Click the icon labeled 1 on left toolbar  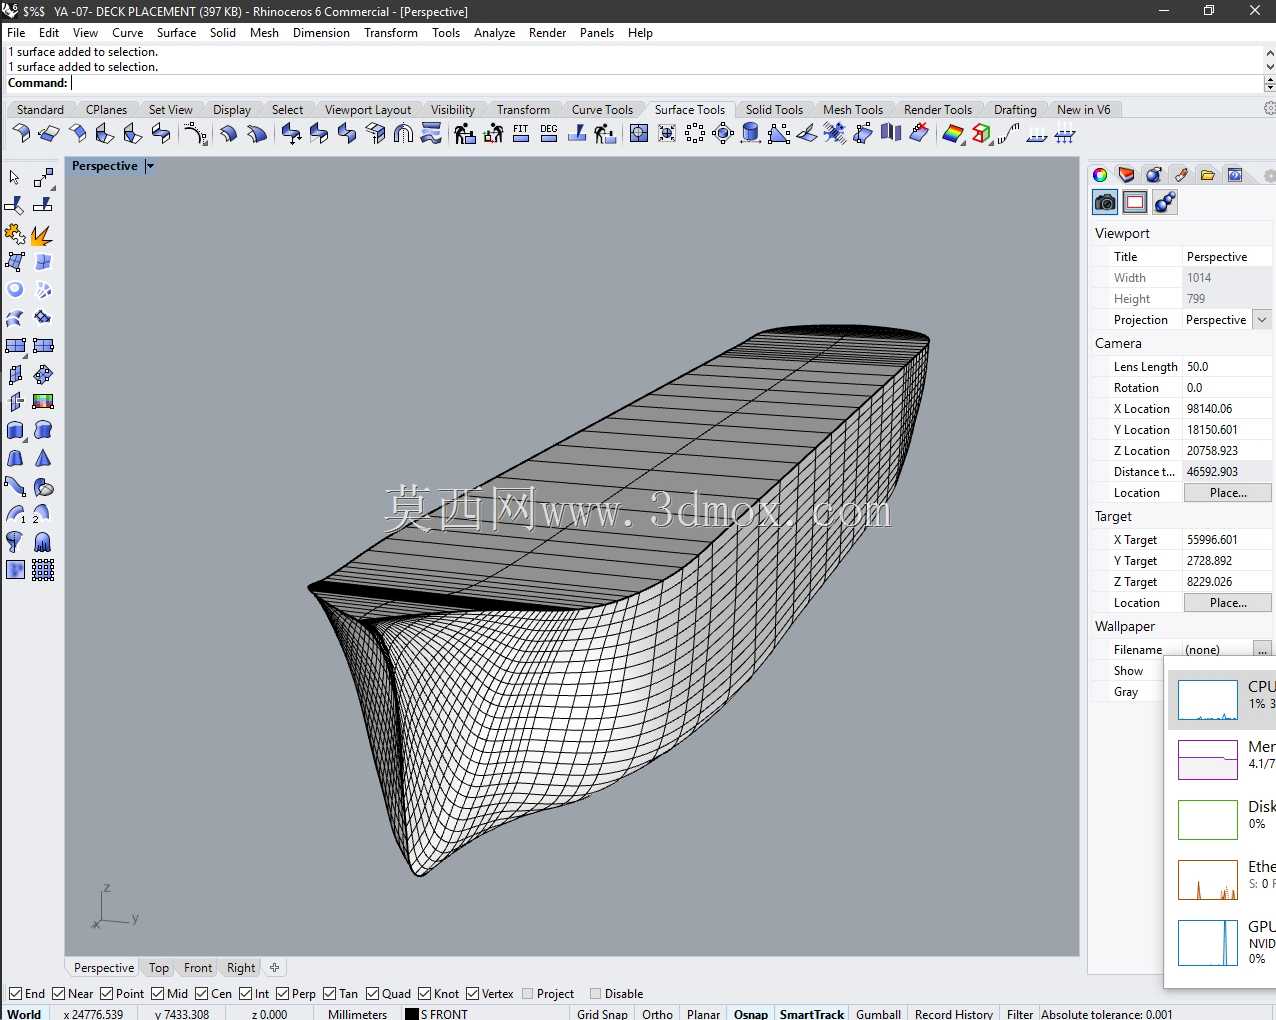[x=15, y=514]
